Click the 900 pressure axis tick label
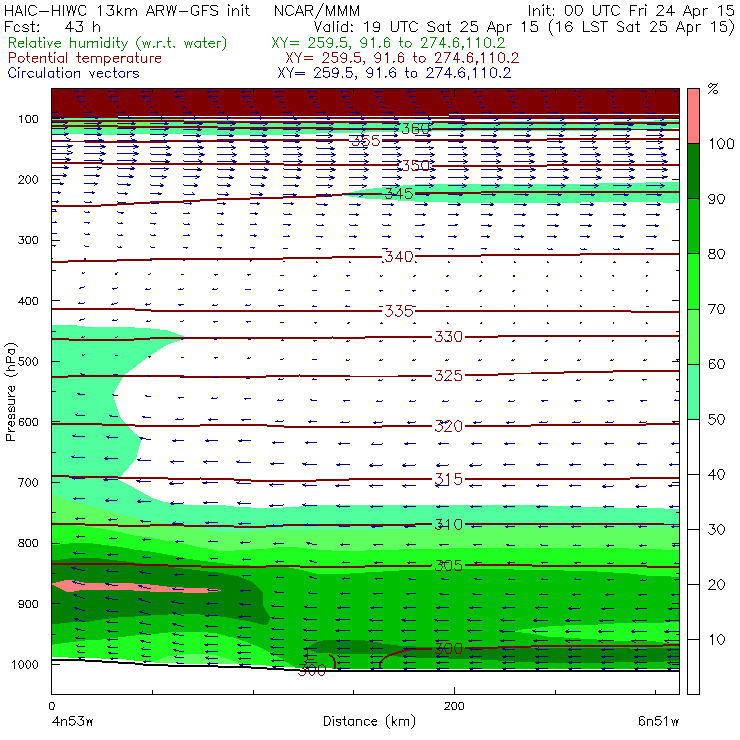 coord(28,604)
